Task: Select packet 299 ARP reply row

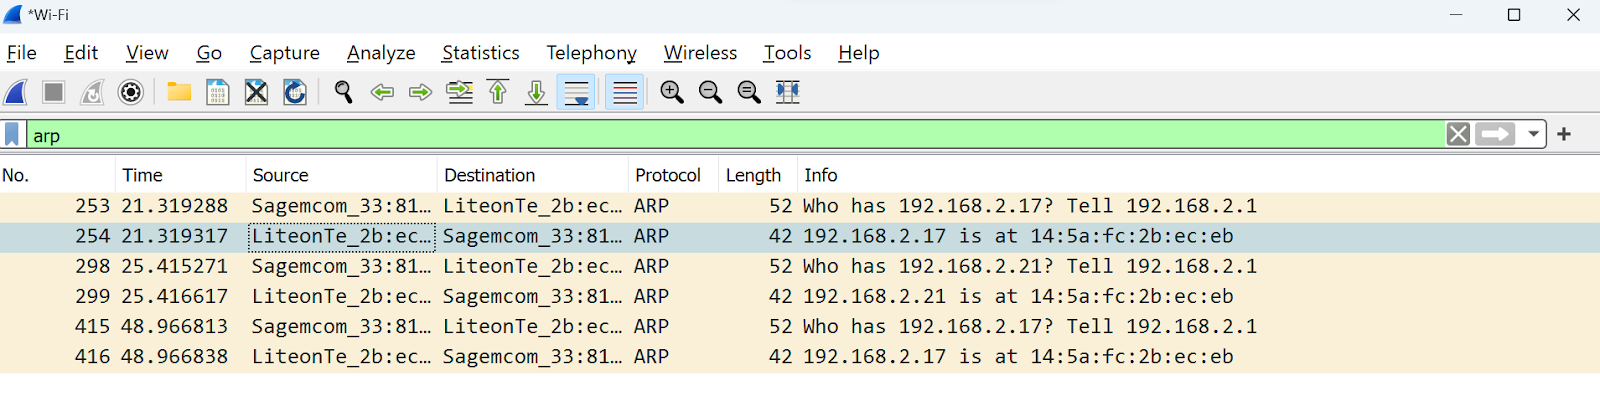Action: 800,297
